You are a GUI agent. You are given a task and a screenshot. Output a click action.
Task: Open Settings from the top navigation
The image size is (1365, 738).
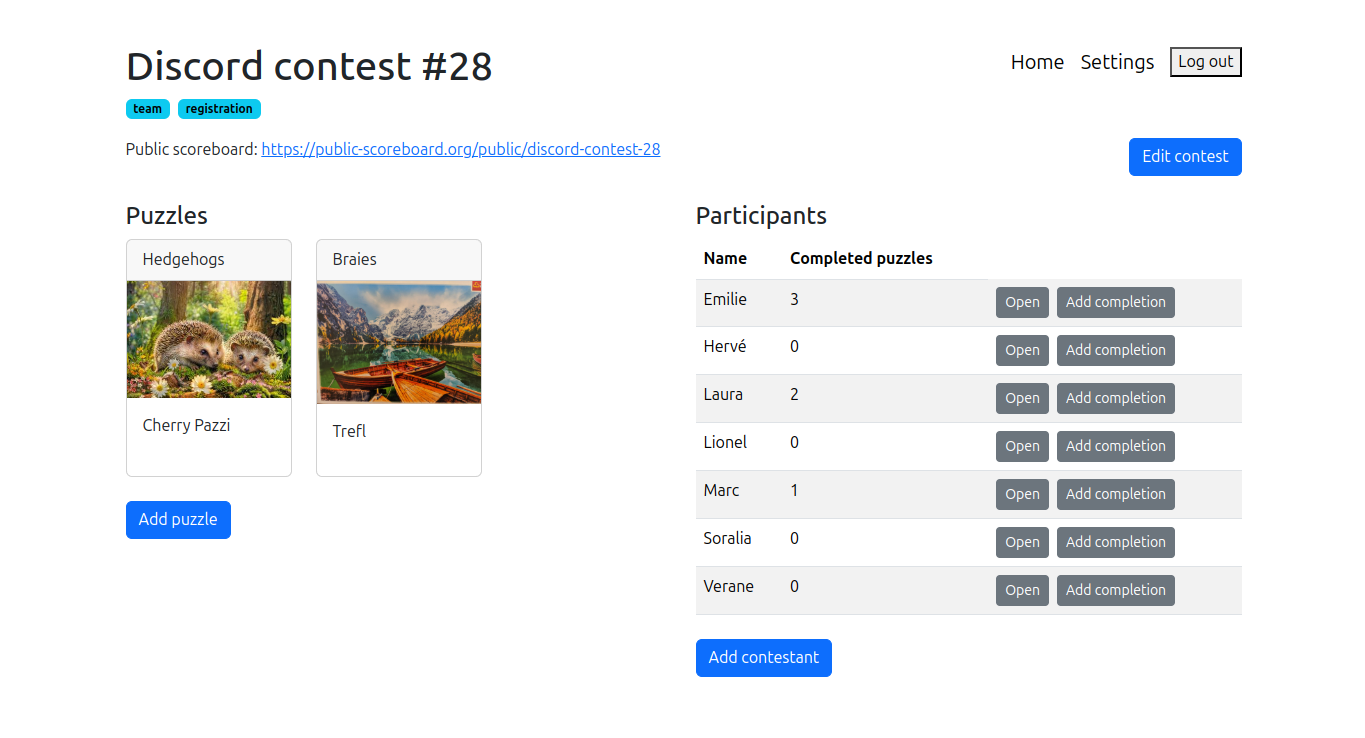(1117, 62)
